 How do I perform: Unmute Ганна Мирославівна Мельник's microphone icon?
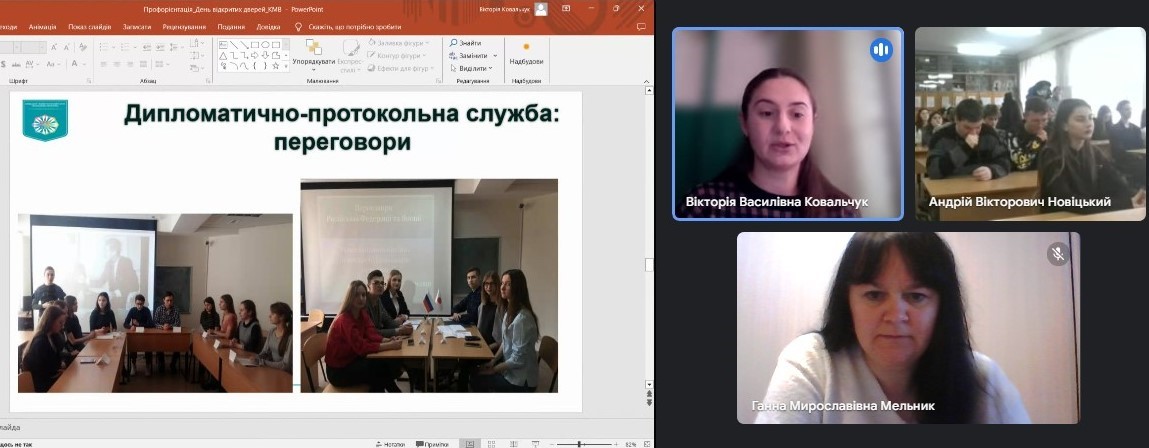[x=1057, y=254]
